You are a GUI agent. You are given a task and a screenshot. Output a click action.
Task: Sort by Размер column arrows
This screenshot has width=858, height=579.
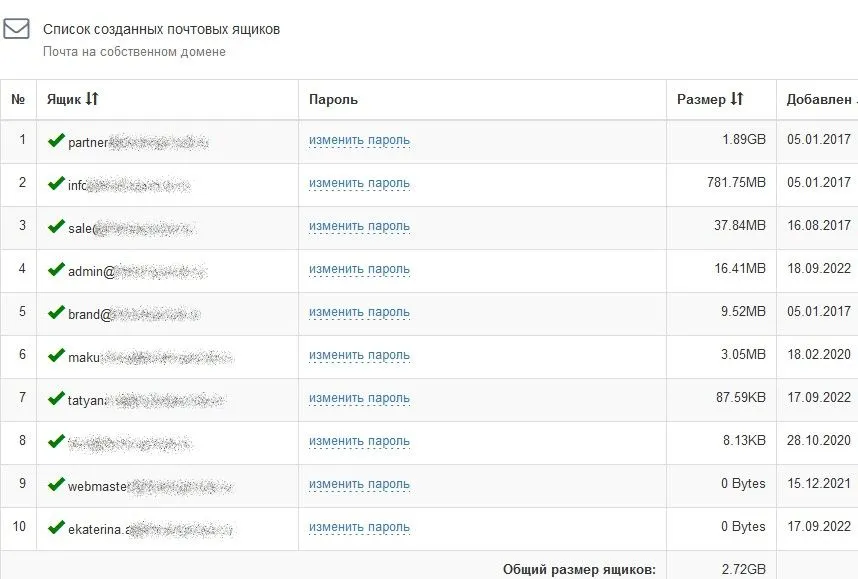[737, 99]
